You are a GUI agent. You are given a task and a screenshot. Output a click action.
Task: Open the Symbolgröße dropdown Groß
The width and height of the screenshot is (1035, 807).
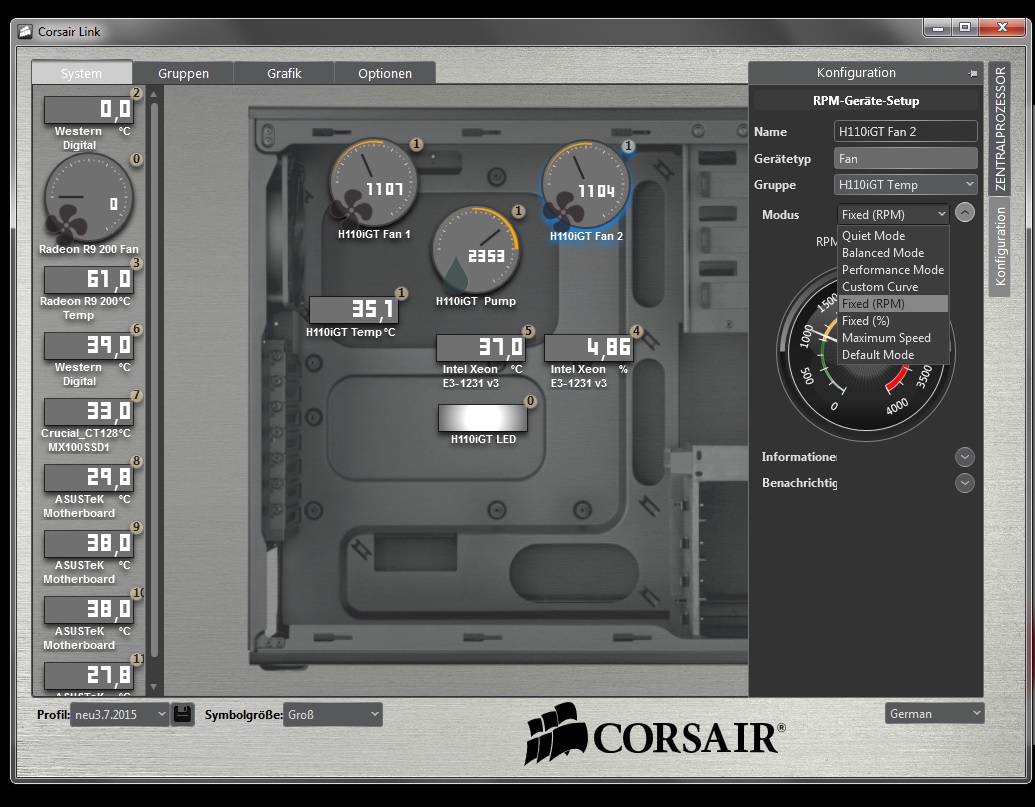(333, 714)
